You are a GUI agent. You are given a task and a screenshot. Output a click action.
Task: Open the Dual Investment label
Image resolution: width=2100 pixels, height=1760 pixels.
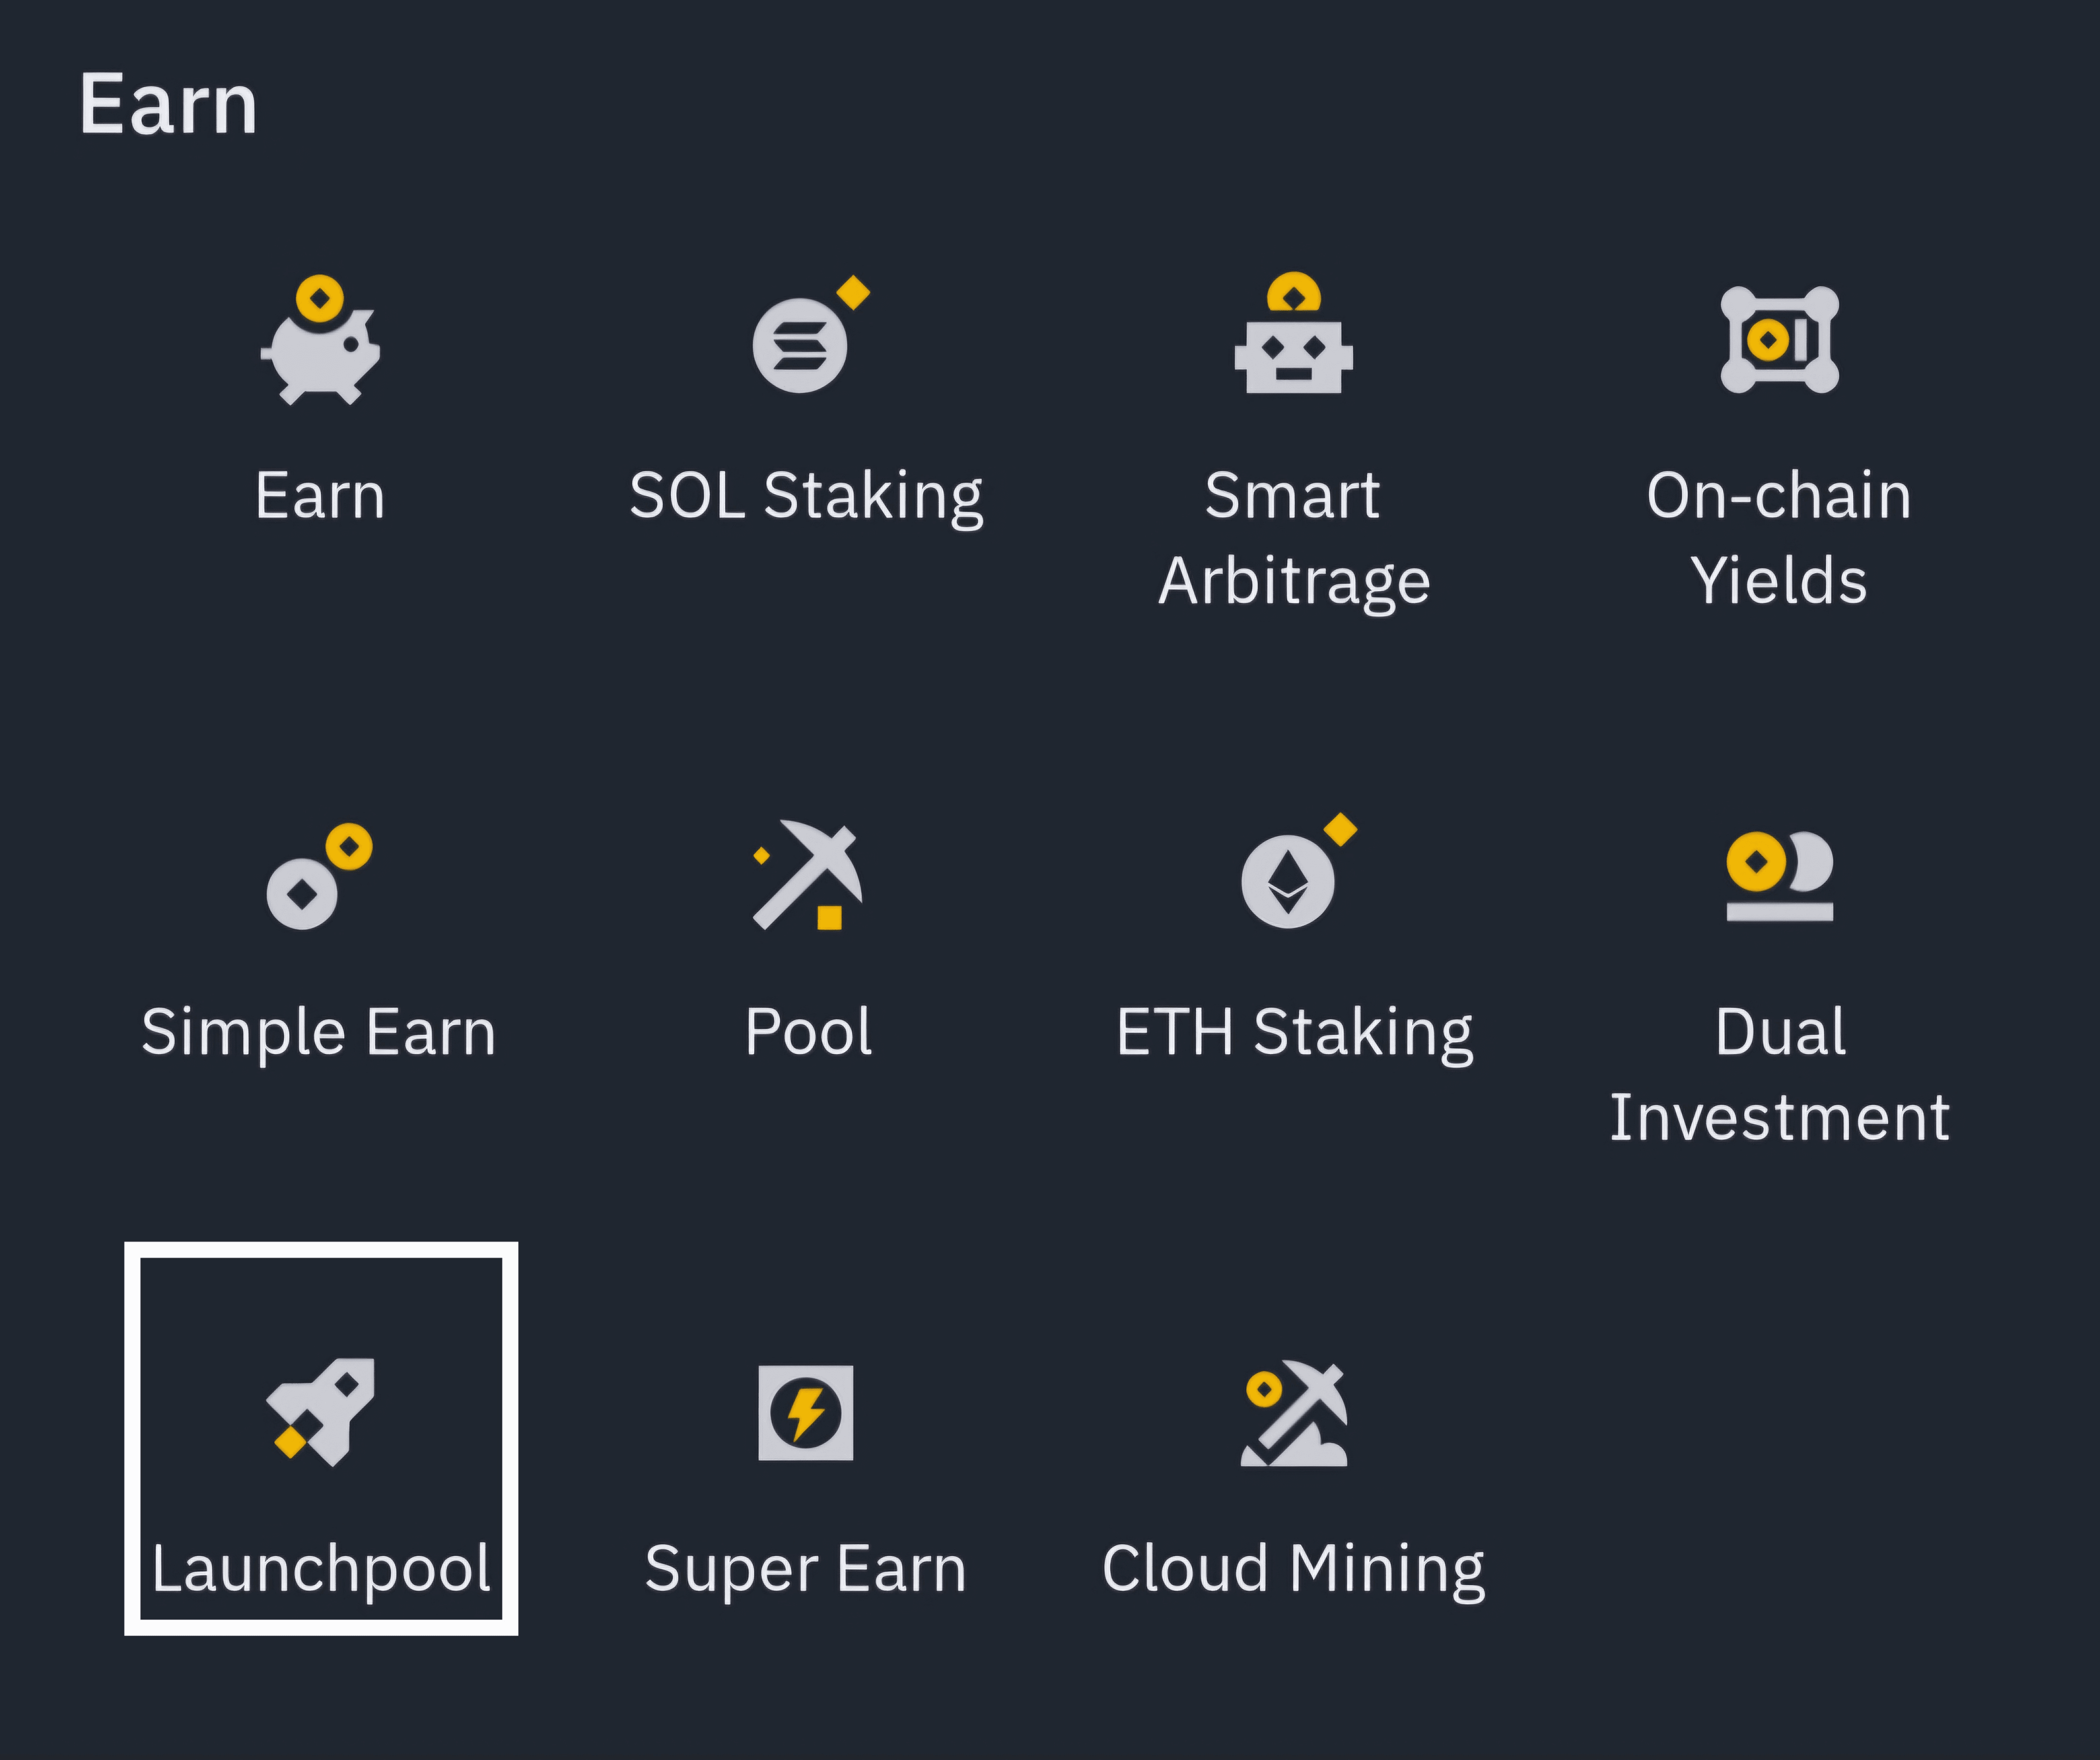point(1779,1074)
